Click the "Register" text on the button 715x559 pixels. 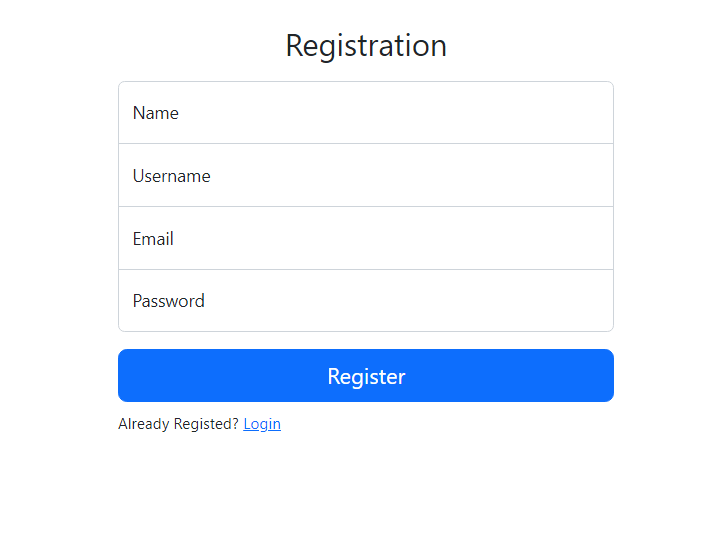coord(366,377)
